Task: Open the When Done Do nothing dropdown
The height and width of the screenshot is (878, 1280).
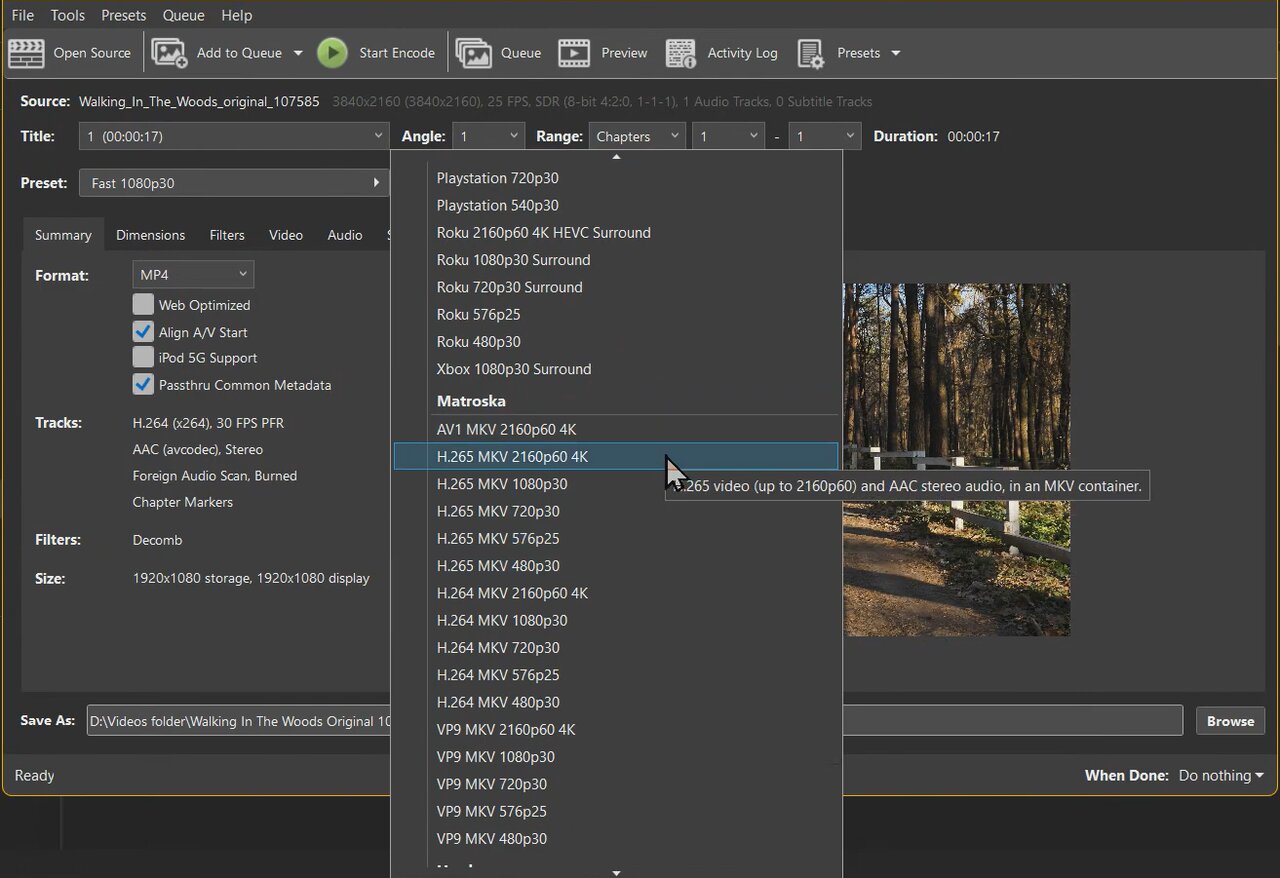Action: [x=1221, y=775]
